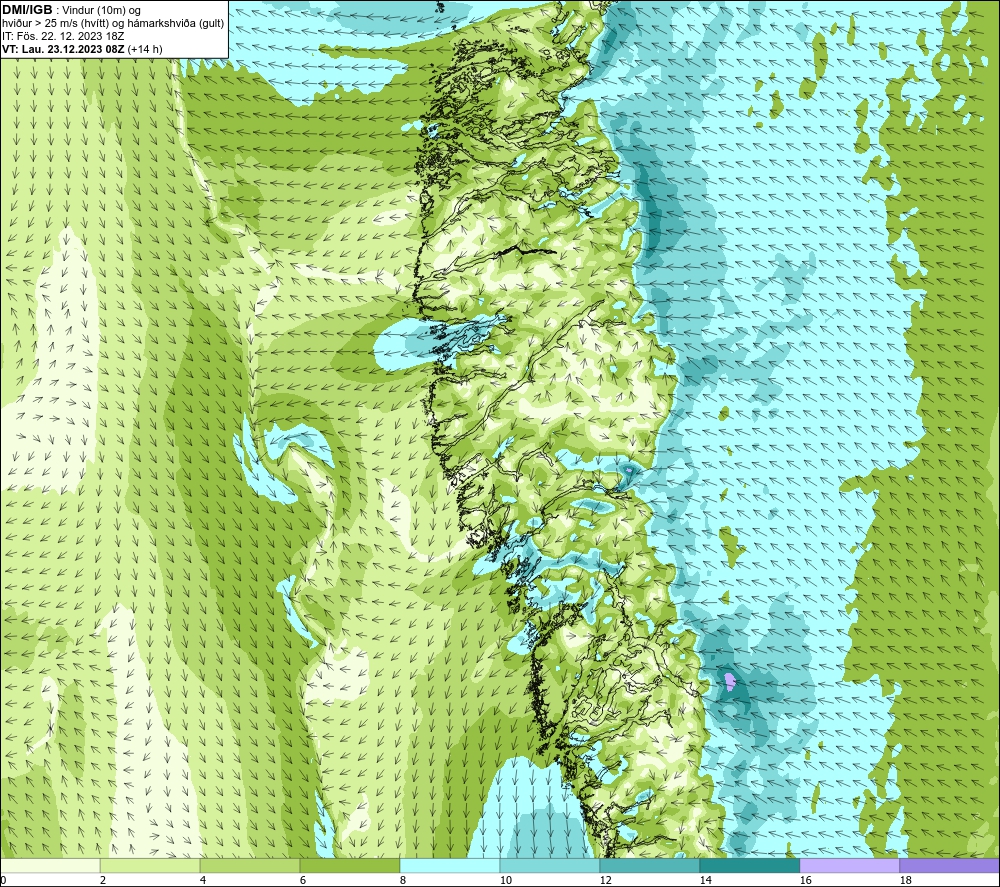Click the 2–4 m/s light green swatch
This screenshot has width=1000, height=887.
coord(150,865)
